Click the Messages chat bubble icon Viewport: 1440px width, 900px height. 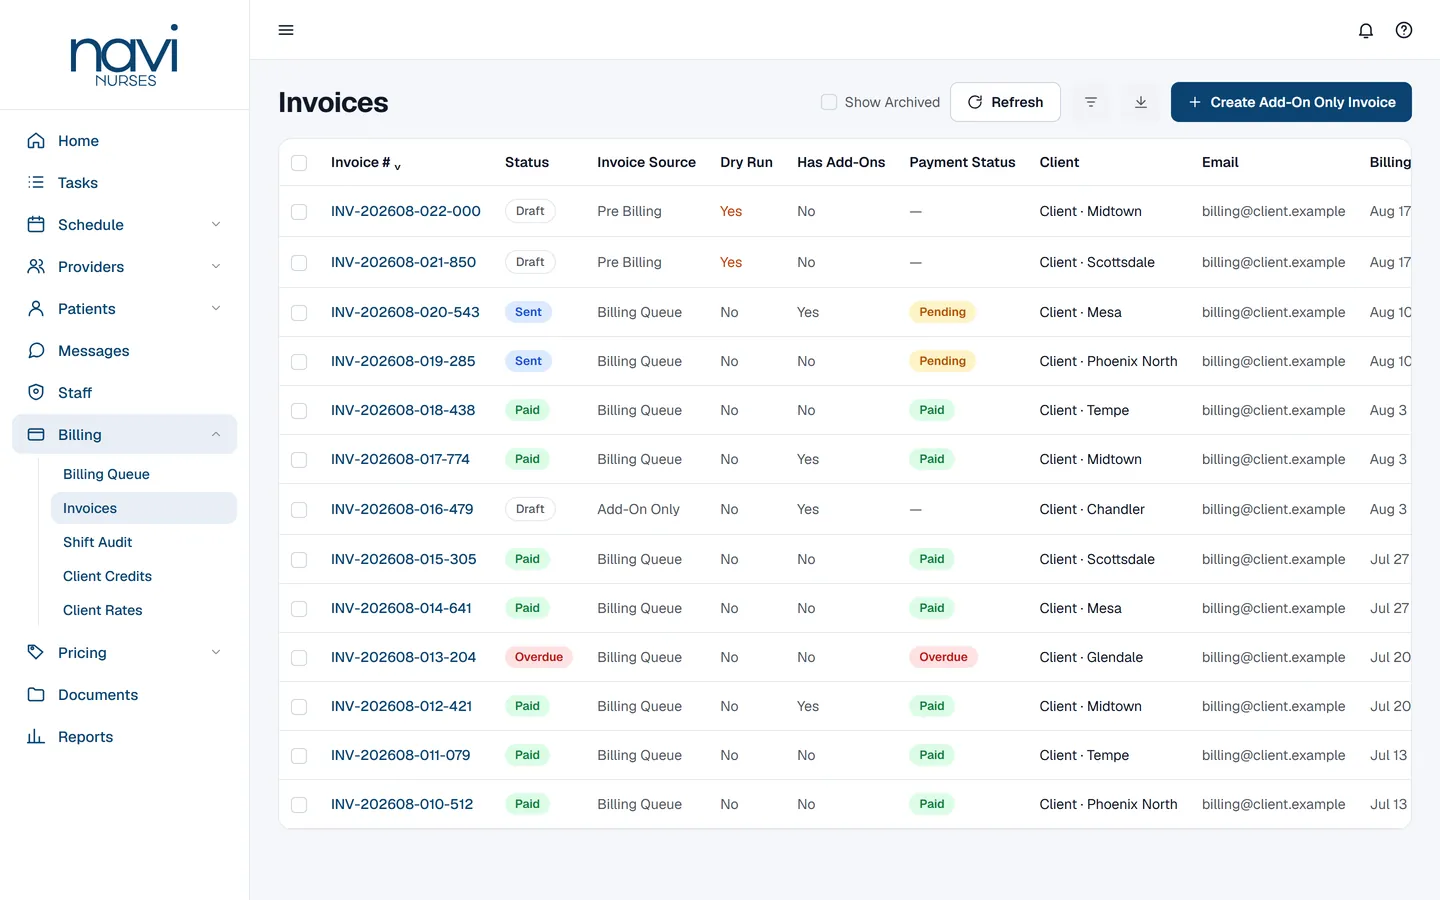36,351
